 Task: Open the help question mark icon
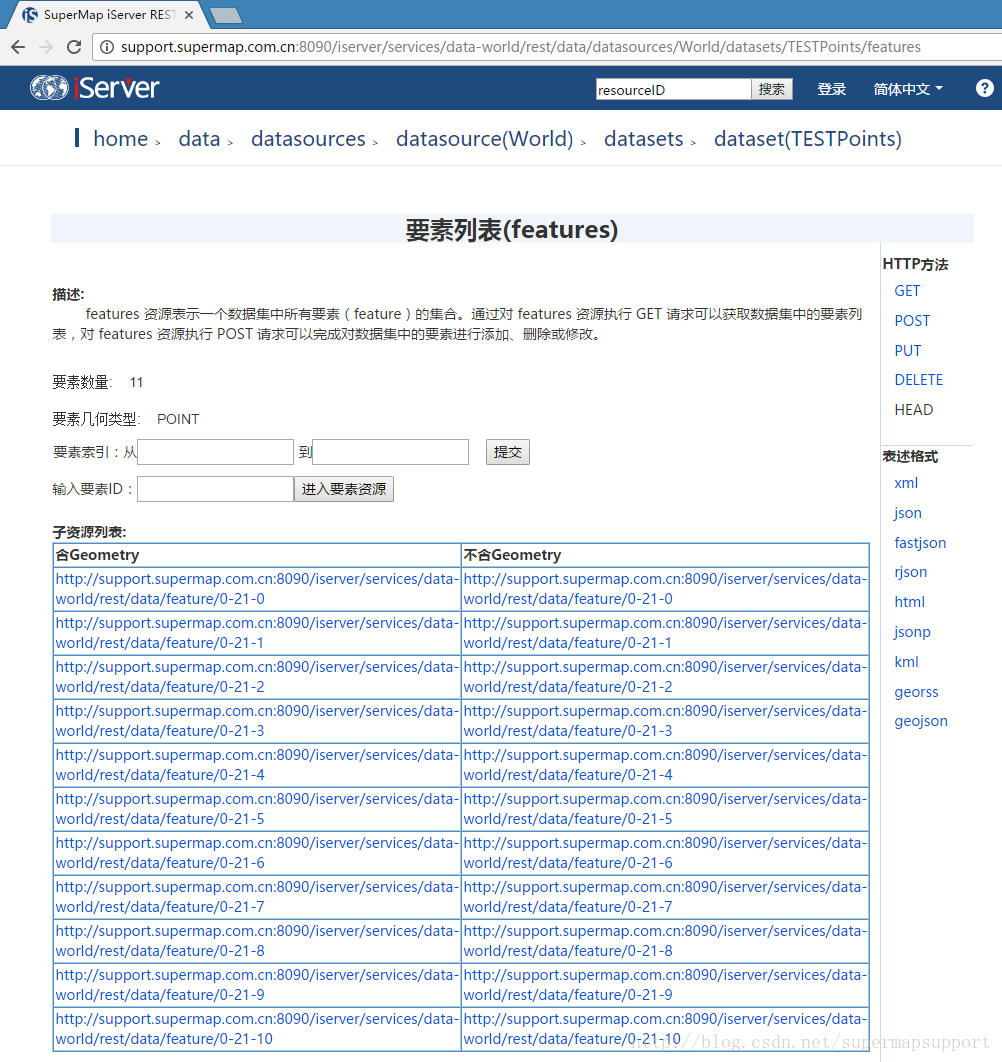tap(984, 88)
